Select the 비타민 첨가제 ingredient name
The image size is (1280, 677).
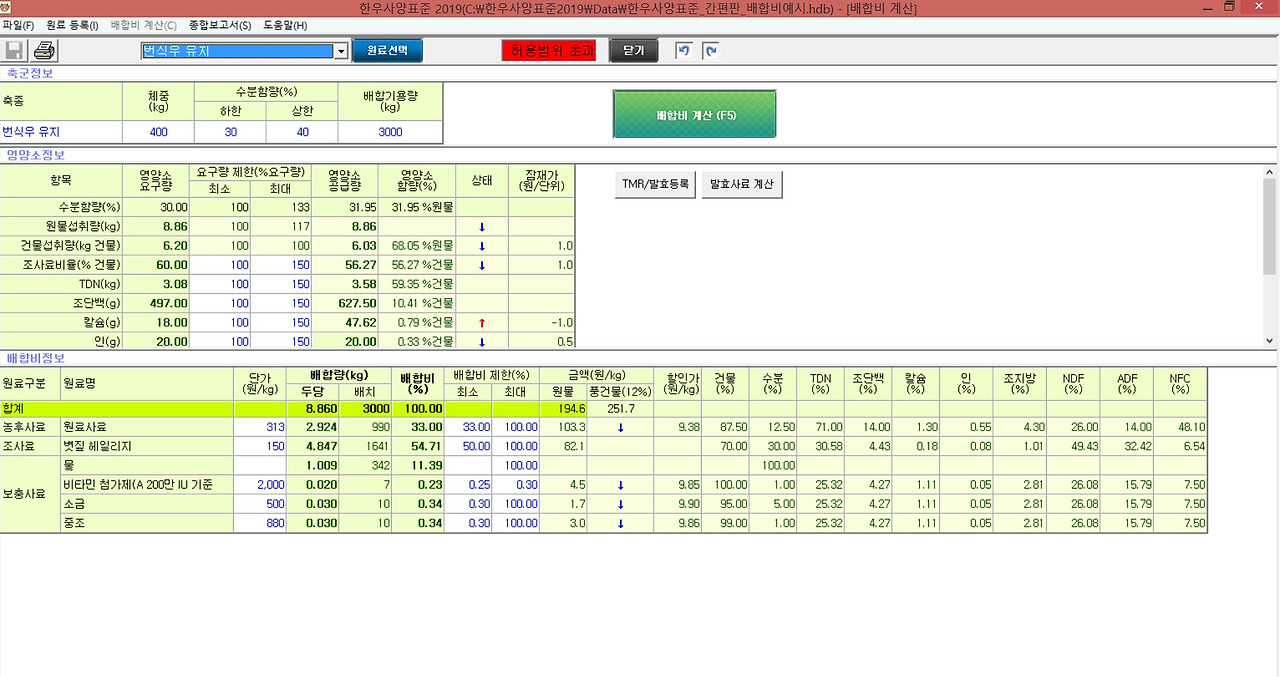tap(147, 485)
